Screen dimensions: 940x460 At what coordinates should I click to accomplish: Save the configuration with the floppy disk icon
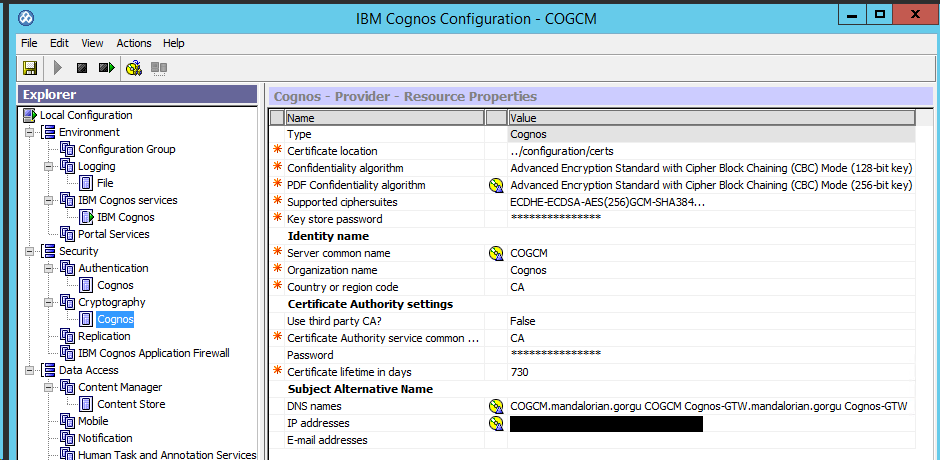point(30,68)
